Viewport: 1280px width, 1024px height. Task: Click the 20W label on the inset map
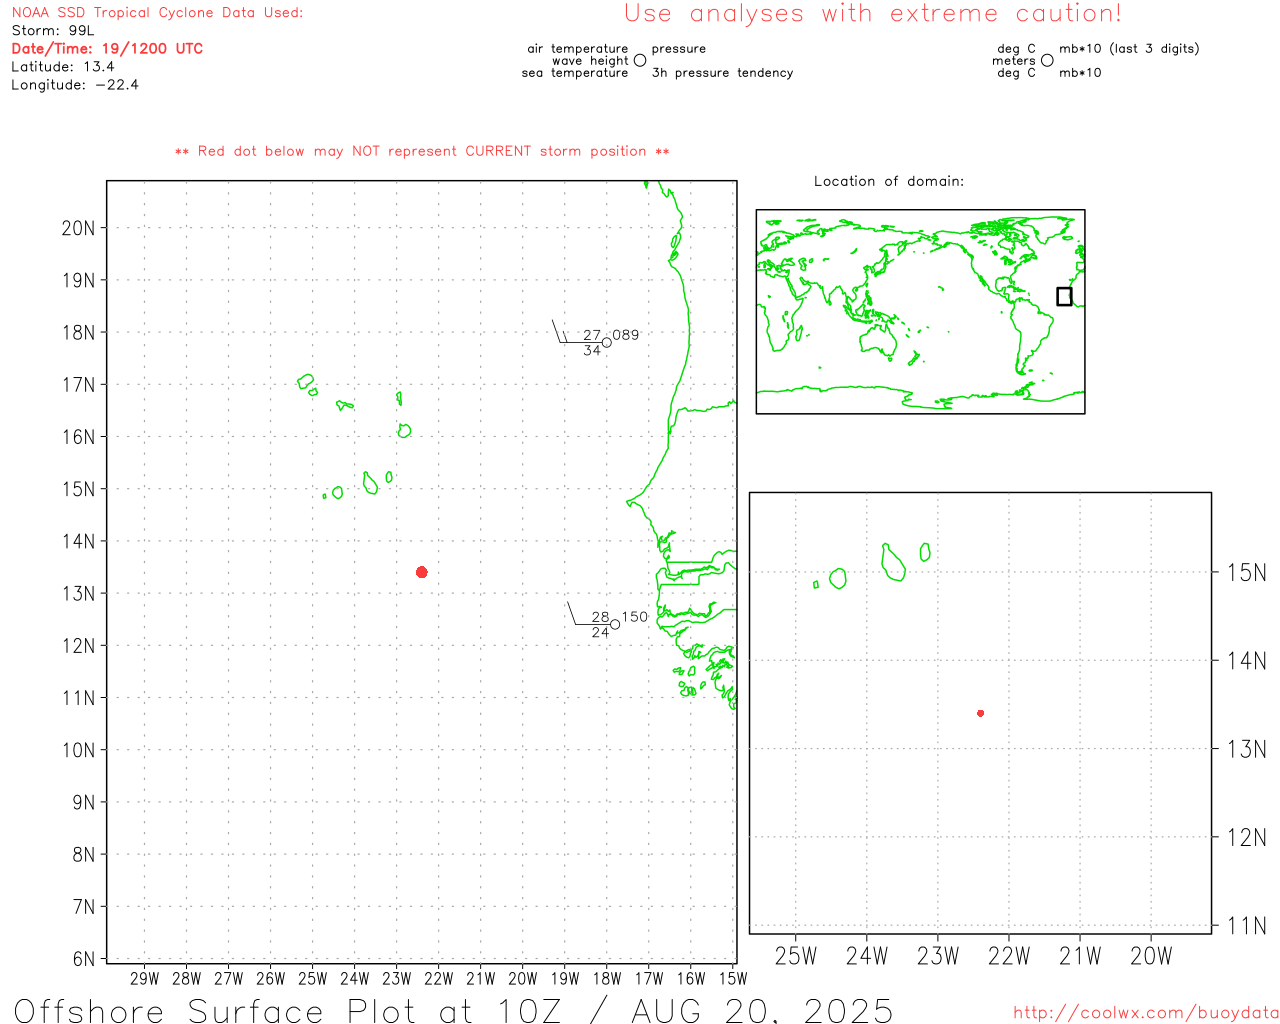pos(1151,956)
